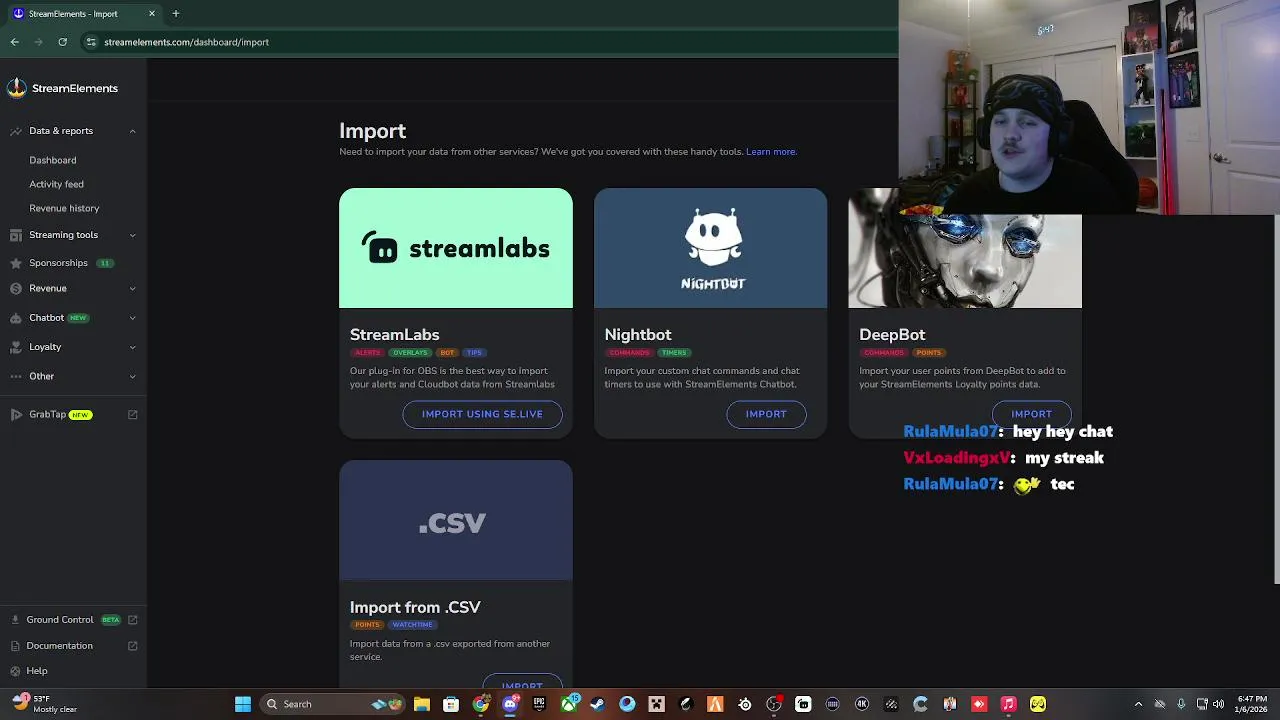Screen dimensions: 1280x720
Task: Open Apple Music taskbar icon
Action: (x=1008, y=704)
